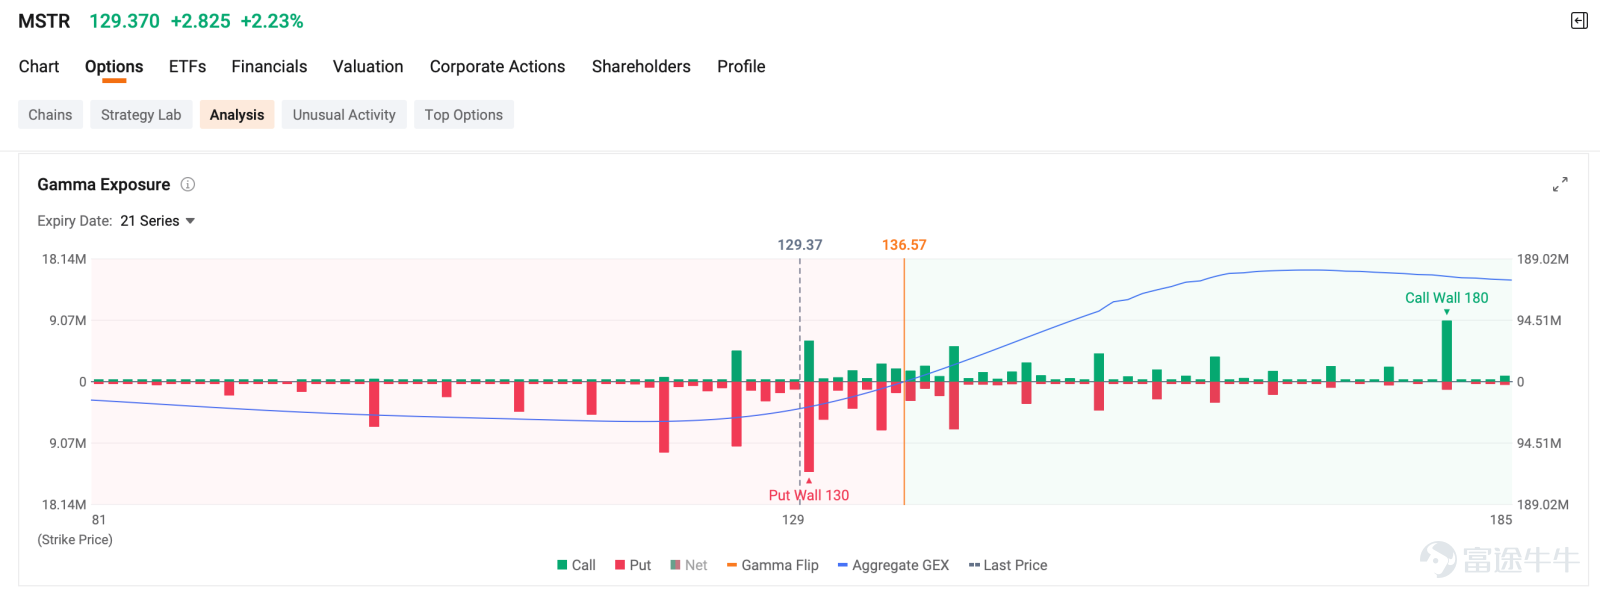
Task: Toggle Aggregate GEX line in legend
Action: [x=893, y=565]
